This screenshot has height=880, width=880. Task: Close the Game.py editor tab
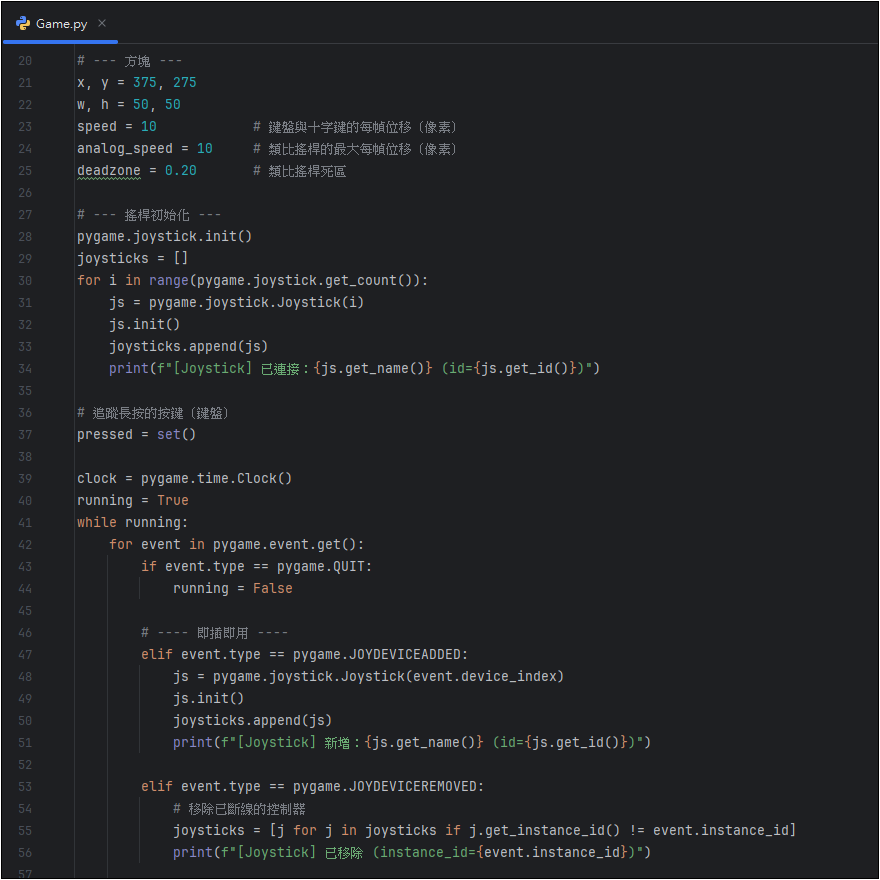pyautogui.click(x=102, y=23)
